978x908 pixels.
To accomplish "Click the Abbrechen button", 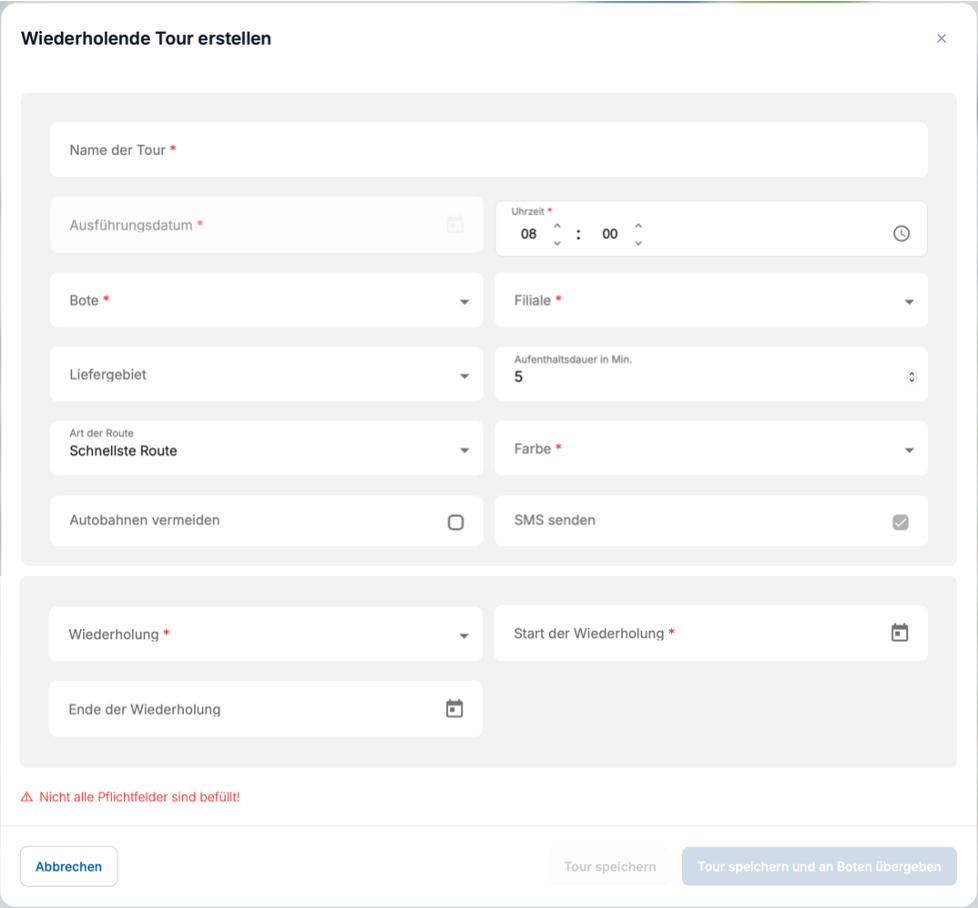I will click(x=69, y=867).
